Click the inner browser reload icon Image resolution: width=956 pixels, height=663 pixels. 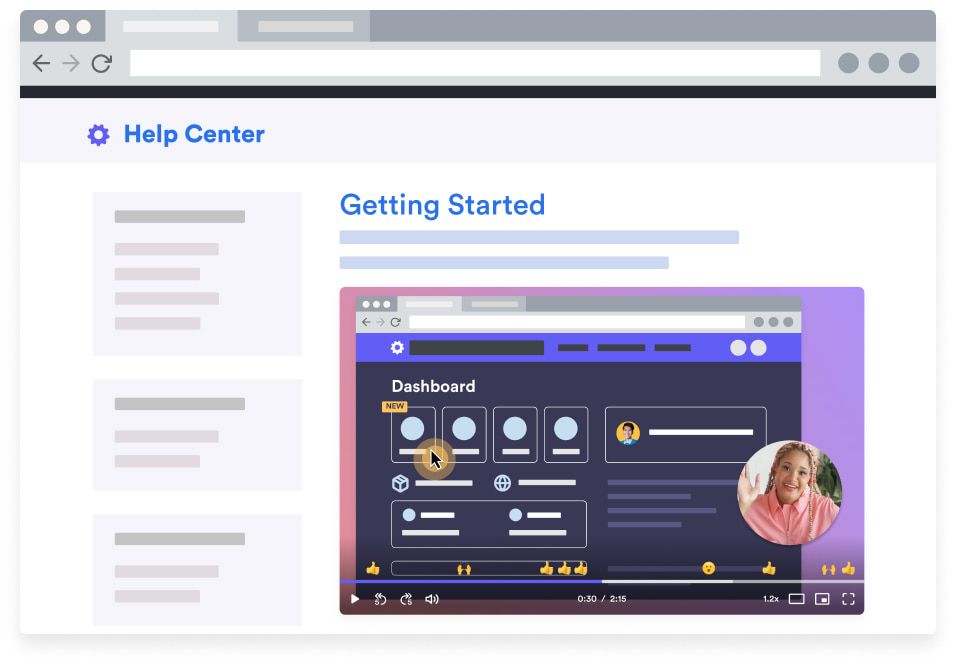coord(396,322)
